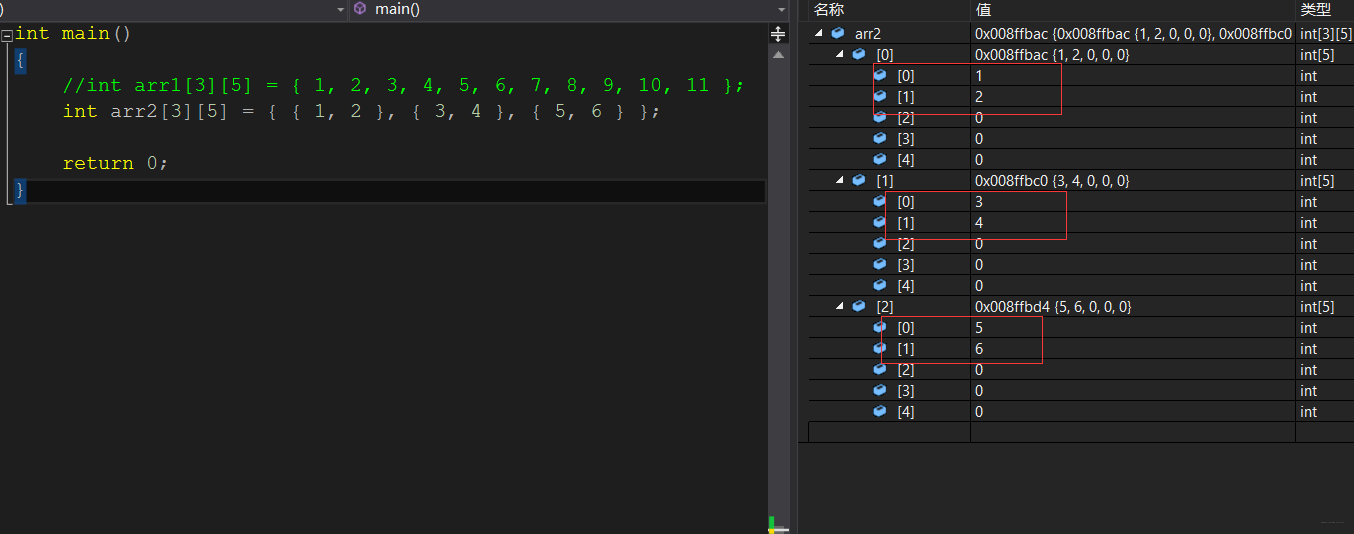Click the arr2 variable cube icon
1354x534 pixels.
[838, 33]
